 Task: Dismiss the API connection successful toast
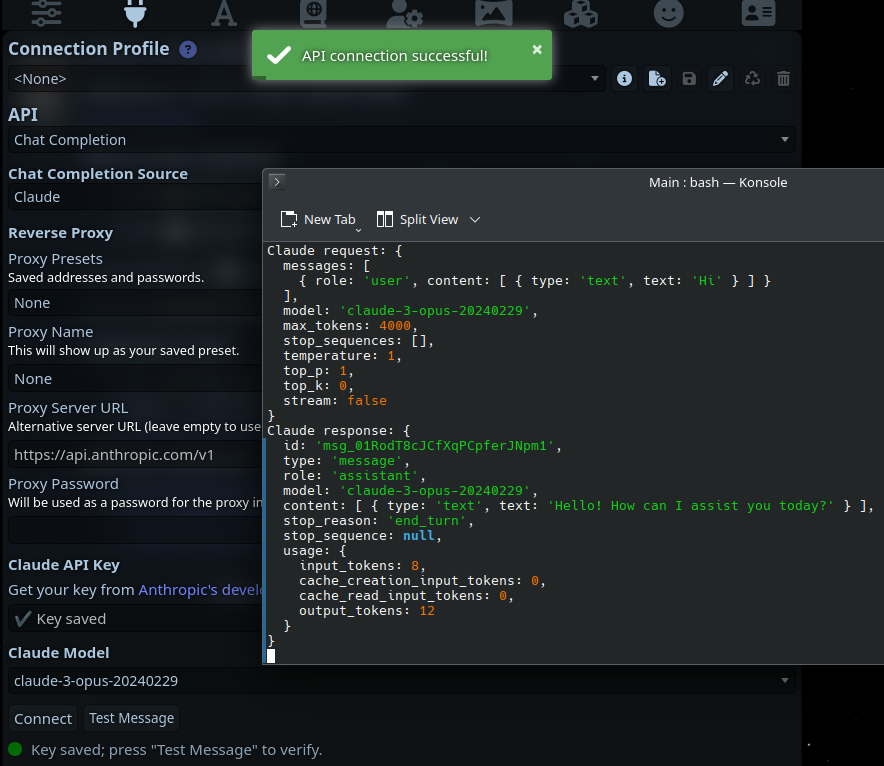pos(537,50)
